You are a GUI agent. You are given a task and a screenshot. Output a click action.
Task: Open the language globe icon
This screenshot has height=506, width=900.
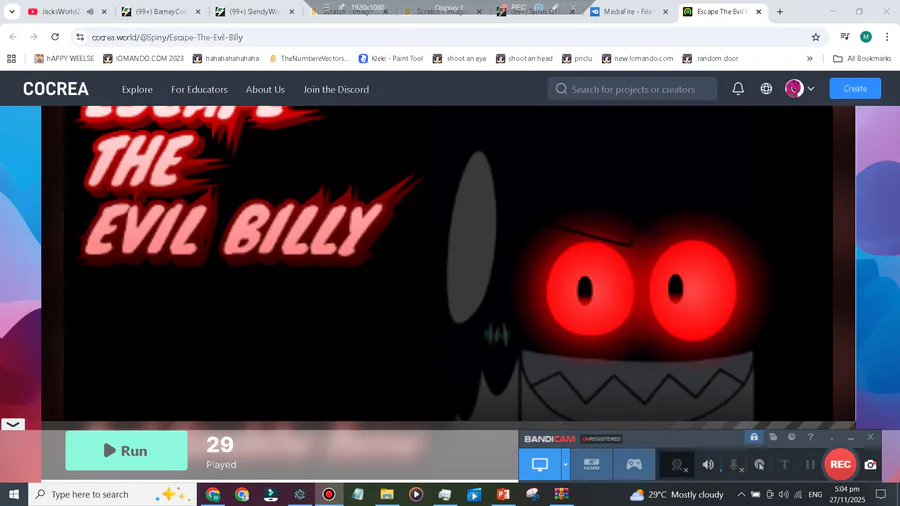tap(766, 89)
